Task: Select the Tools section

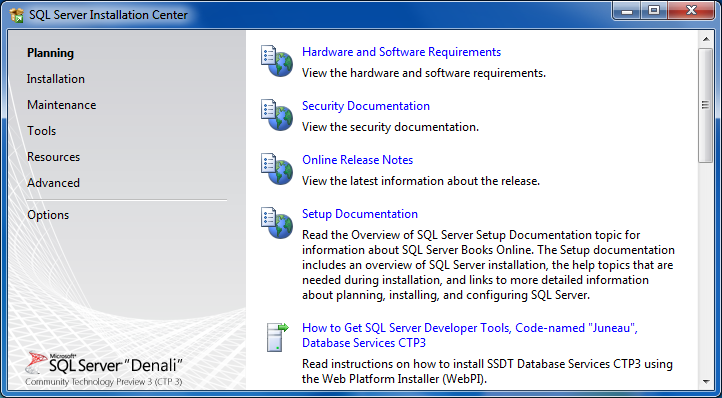Action: (41, 131)
